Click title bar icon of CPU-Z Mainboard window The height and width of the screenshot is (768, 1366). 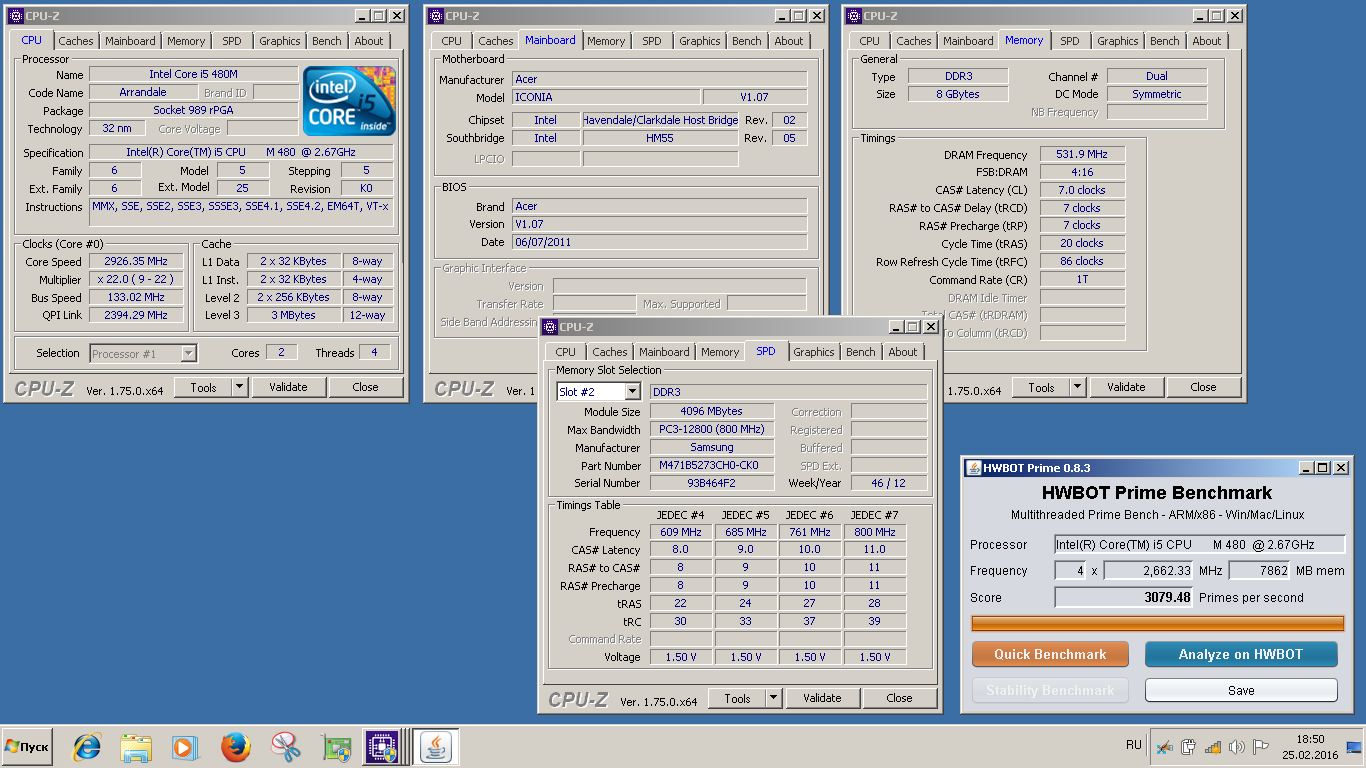click(x=436, y=16)
